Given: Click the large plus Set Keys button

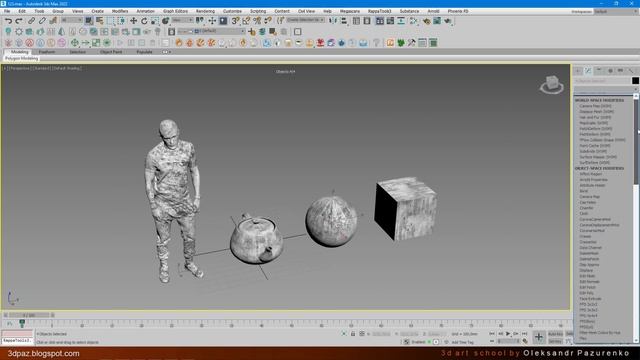Looking at the screenshot, I should point(539,337).
